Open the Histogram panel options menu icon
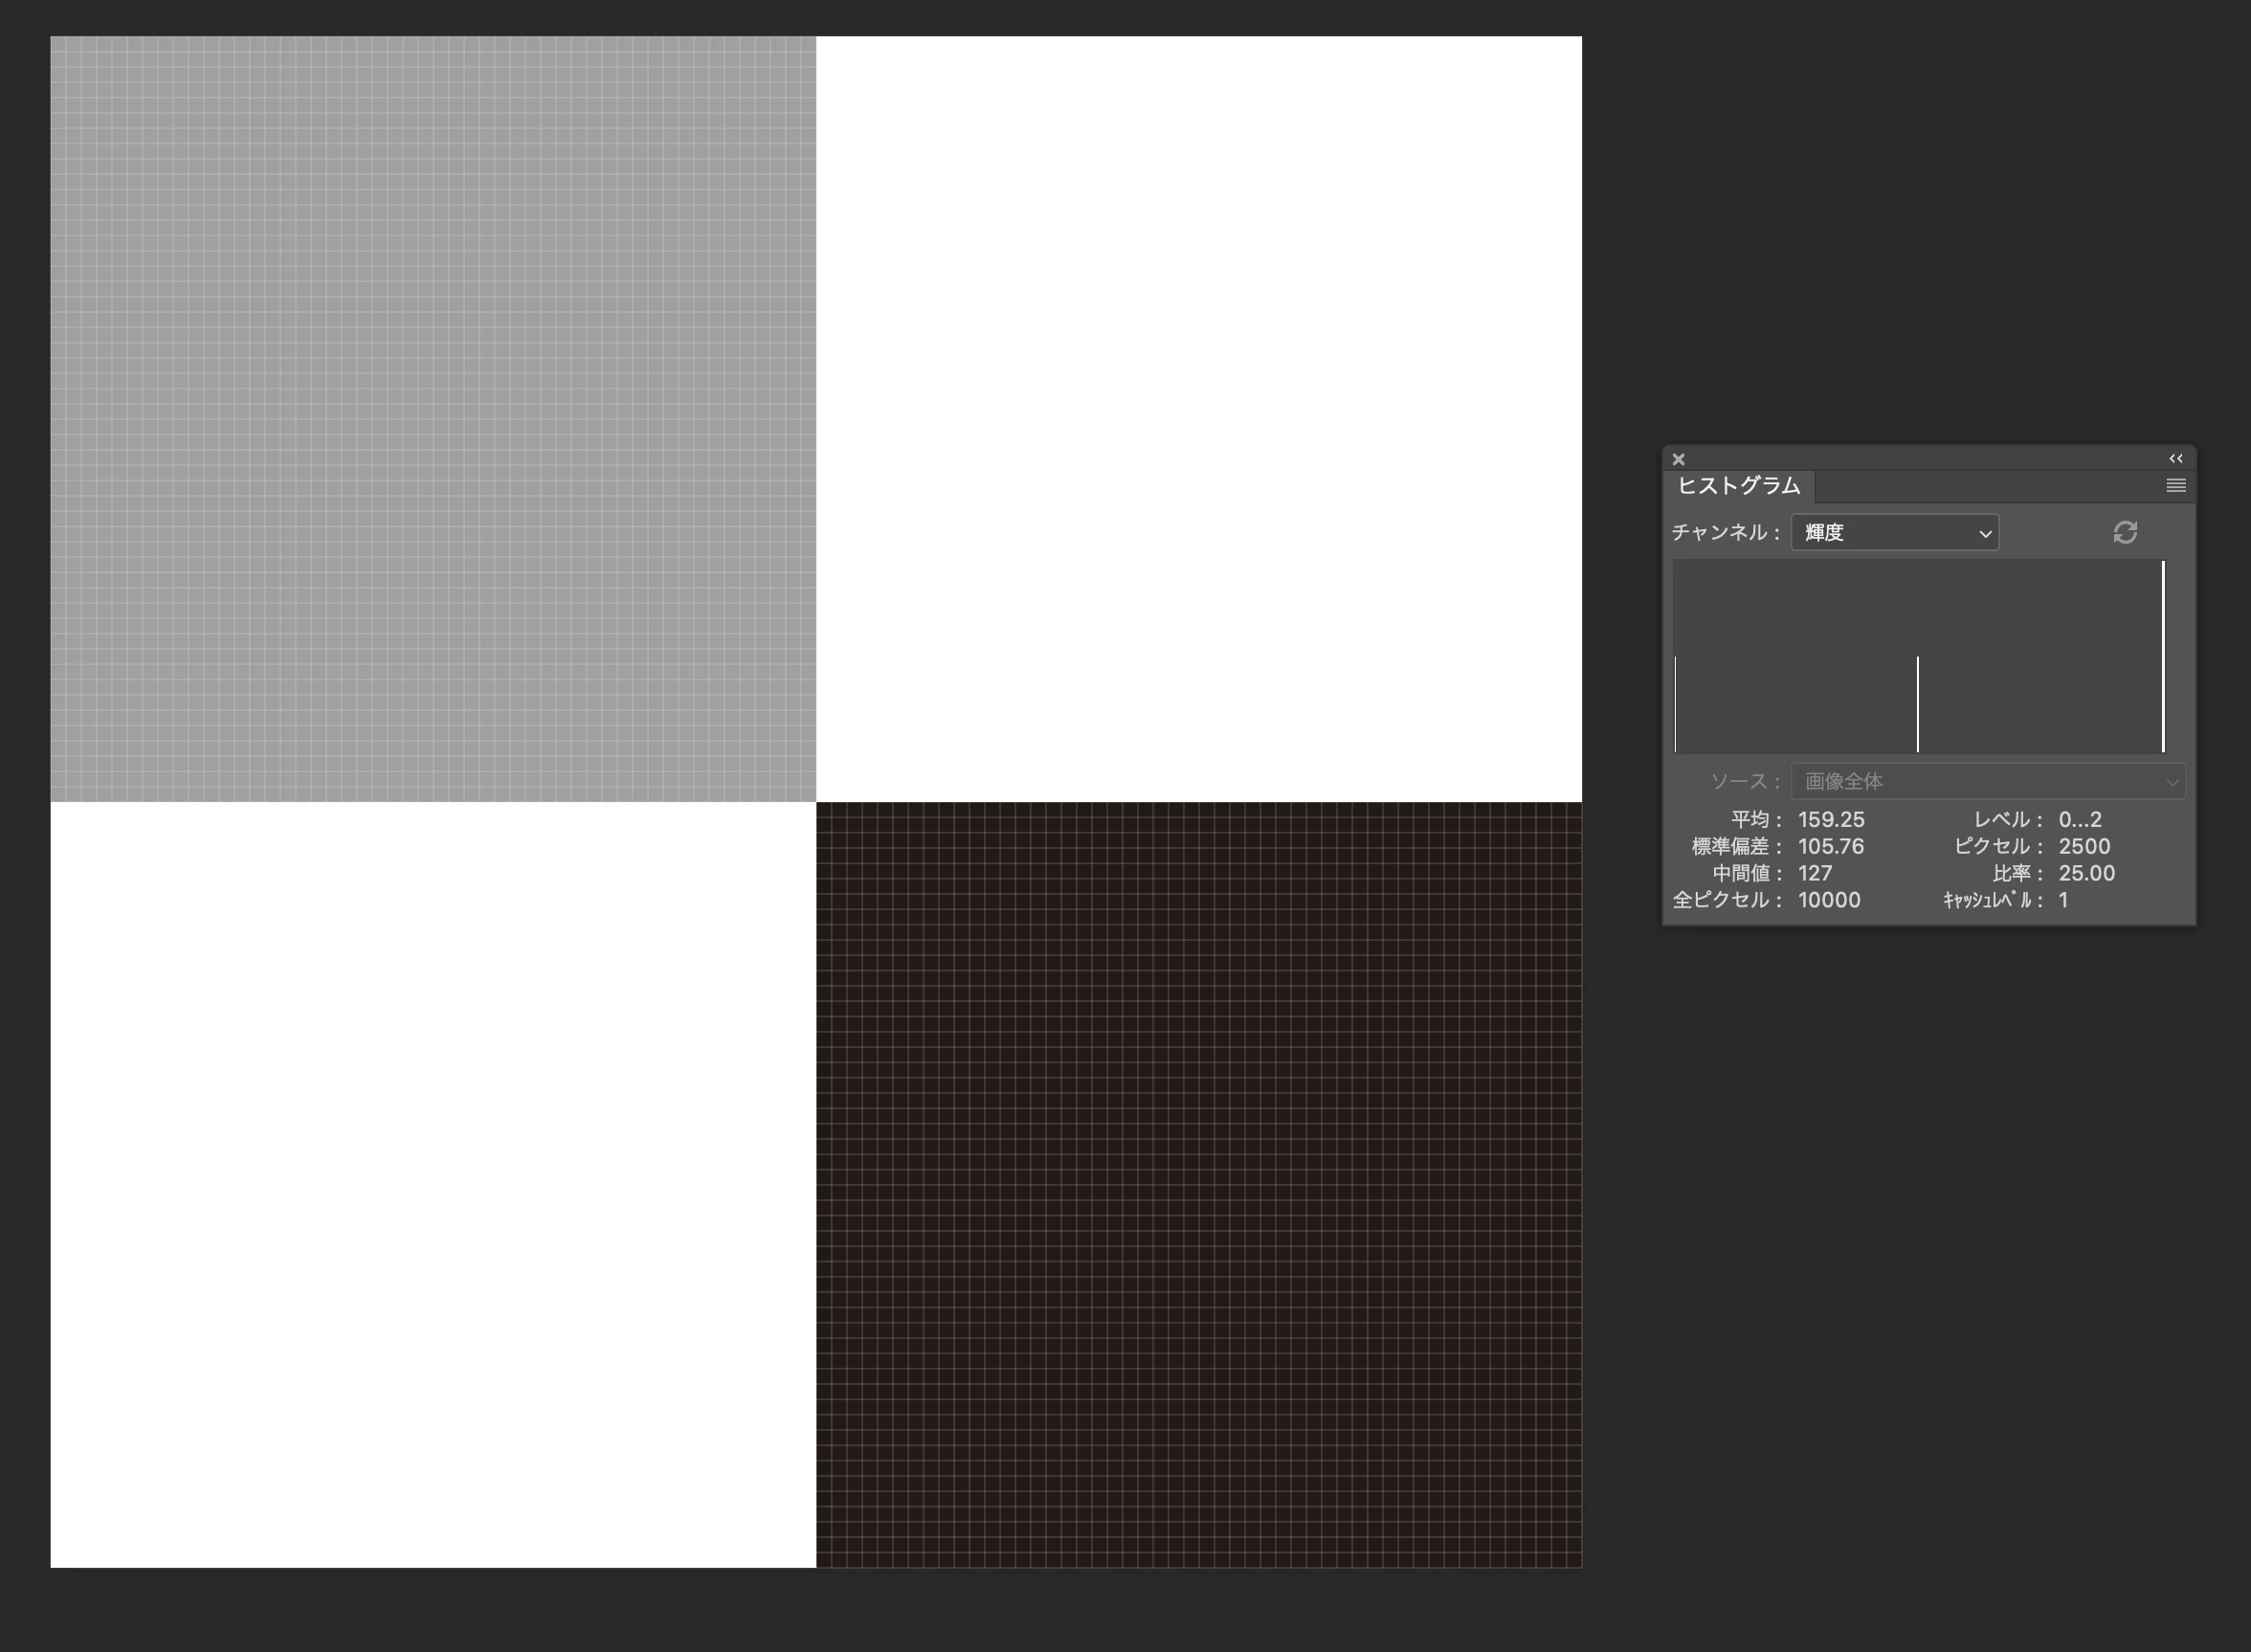Image resolution: width=2251 pixels, height=1652 pixels. click(2175, 486)
